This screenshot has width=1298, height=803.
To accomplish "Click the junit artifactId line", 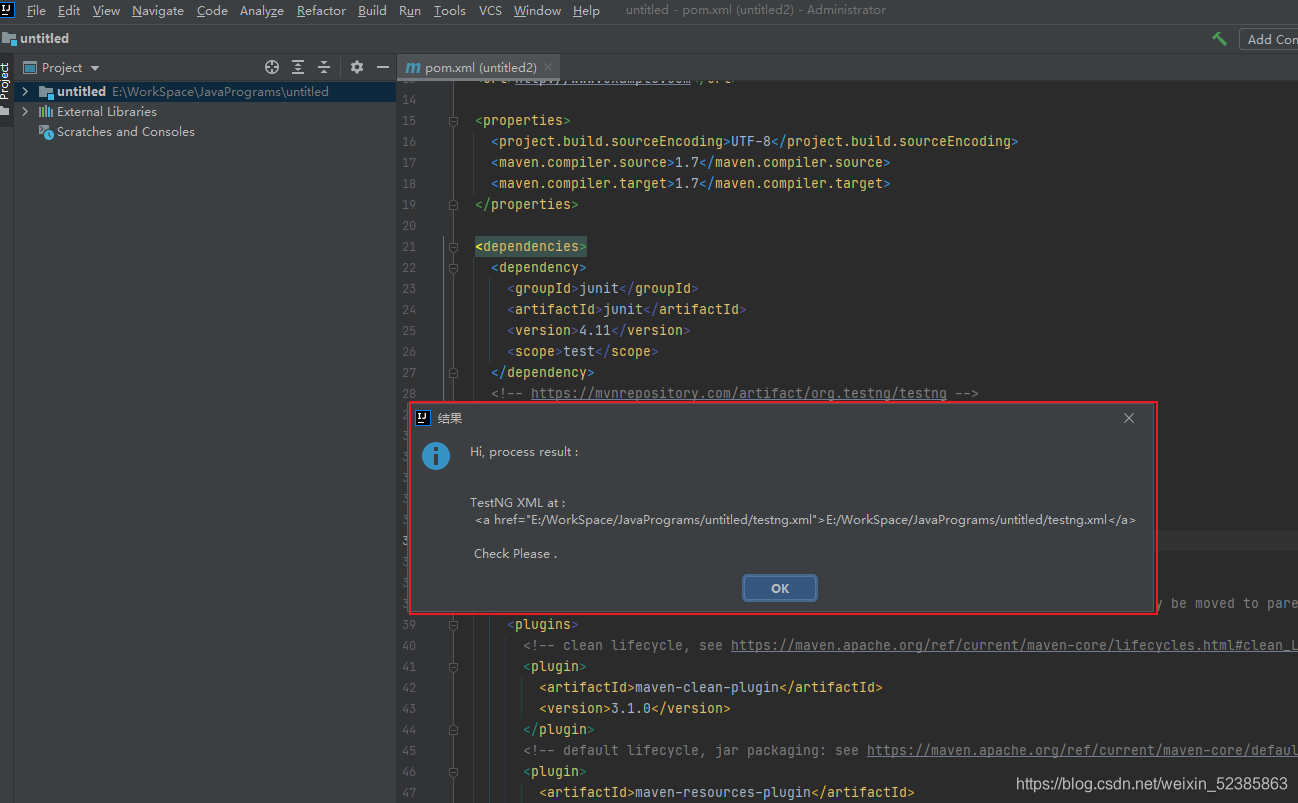I will 626,309.
